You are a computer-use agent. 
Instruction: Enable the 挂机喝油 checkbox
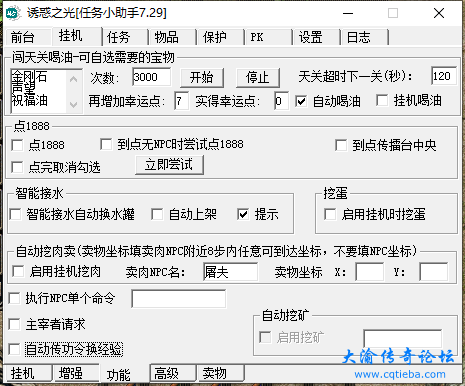382,100
